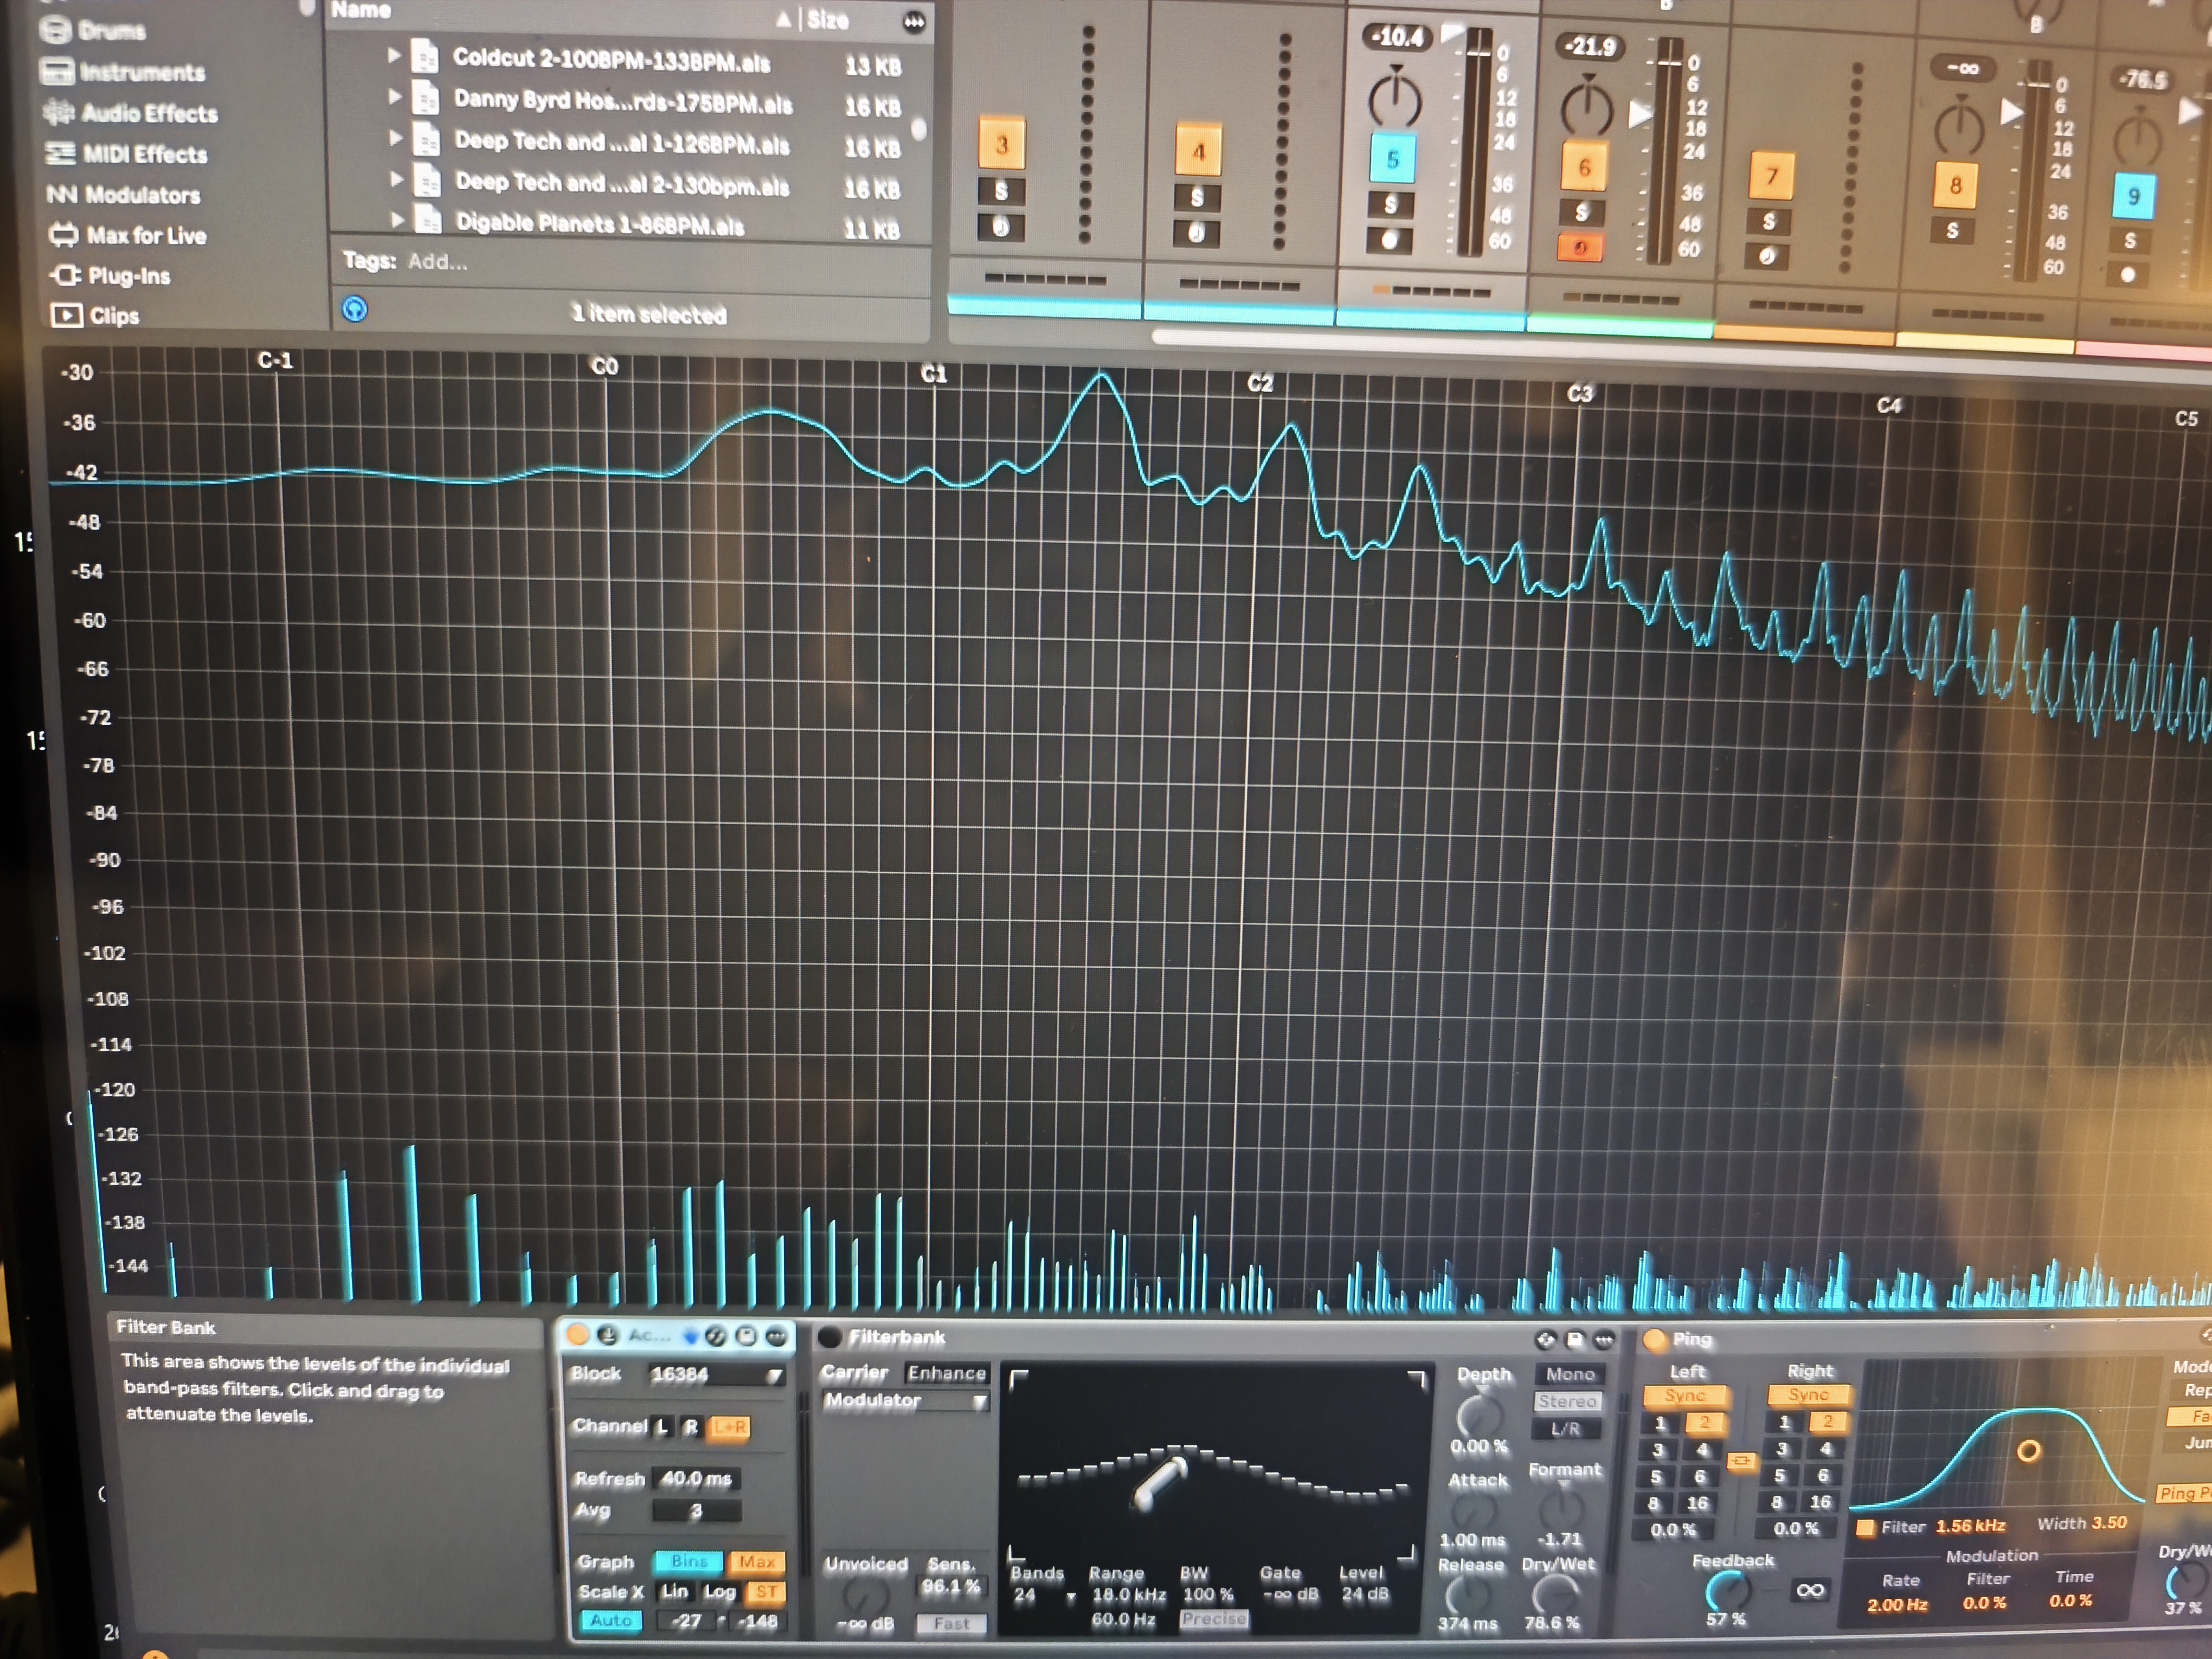Image resolution: width=2212 pixels, height=1659 pixels.
Task: Open the Audio Effects category
Action: coord(148,114)
